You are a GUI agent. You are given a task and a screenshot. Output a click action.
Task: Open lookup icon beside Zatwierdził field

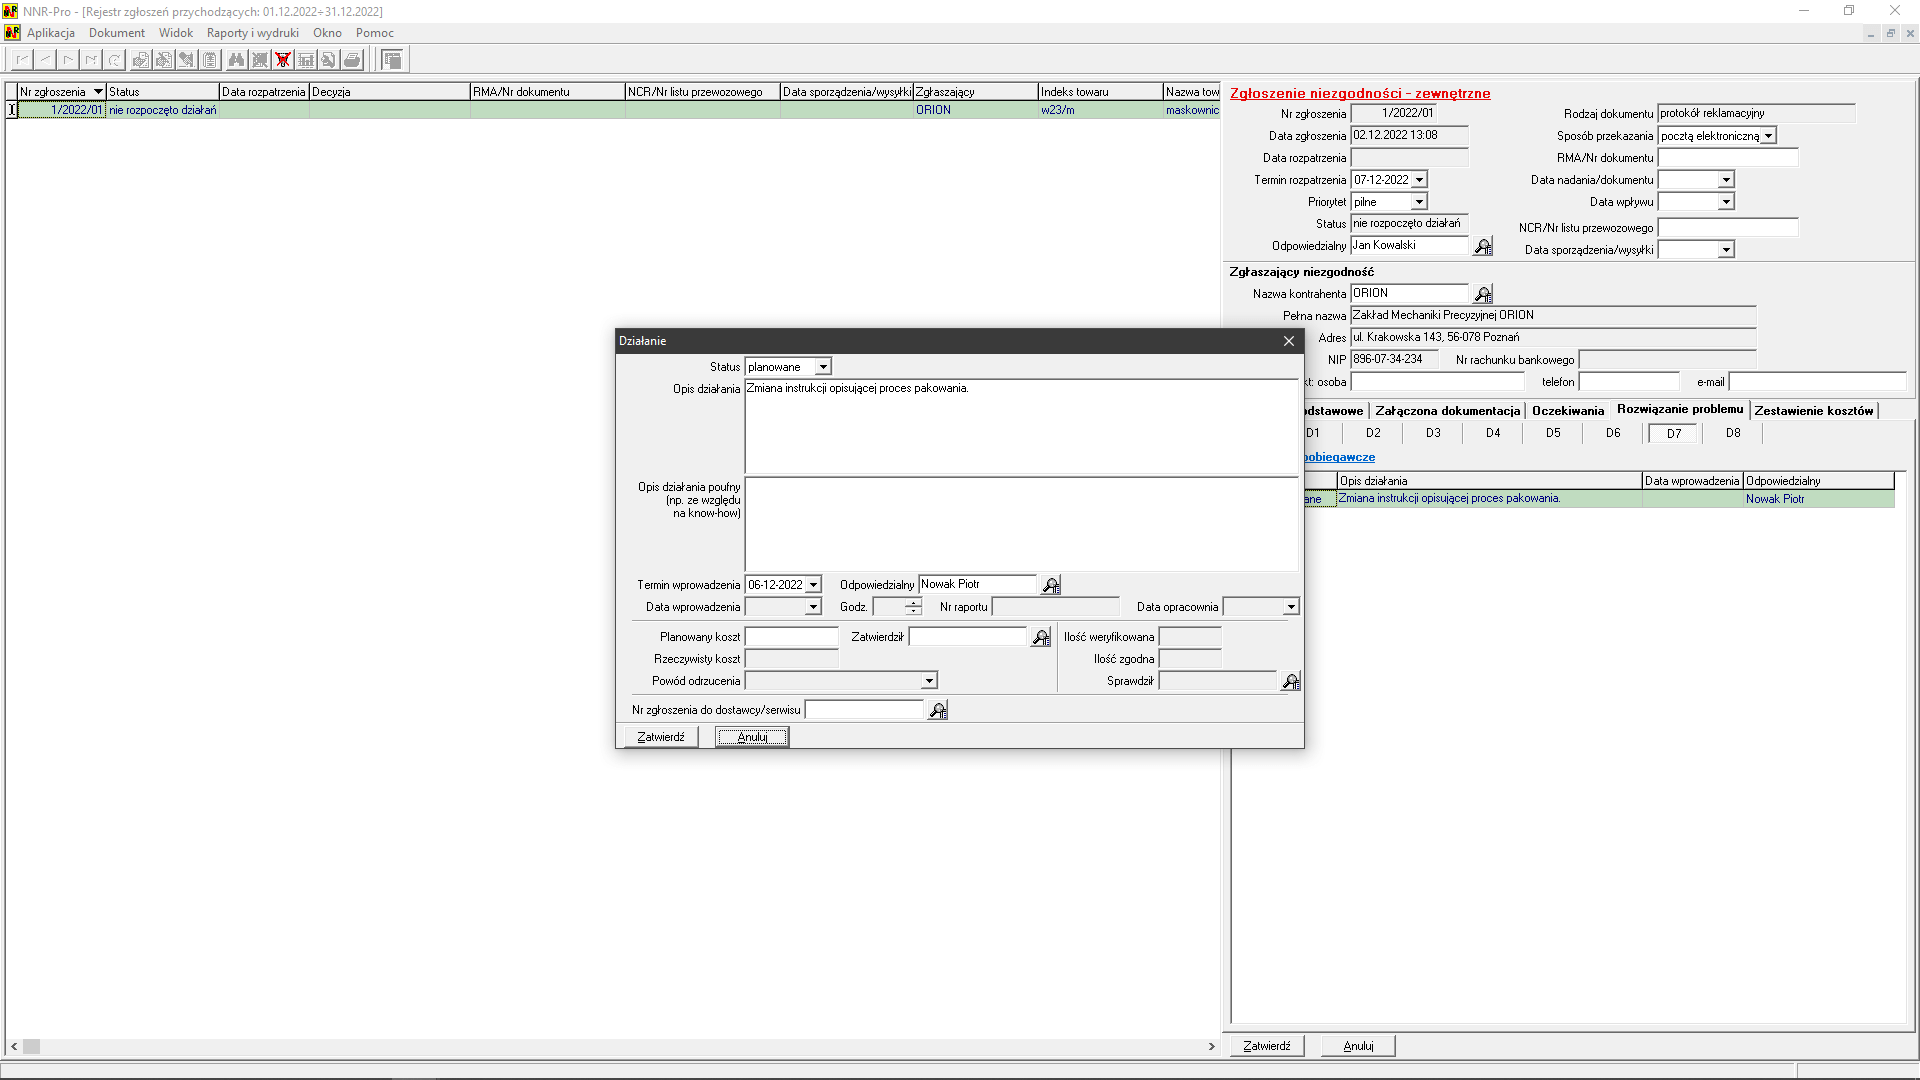[1041, 637]
